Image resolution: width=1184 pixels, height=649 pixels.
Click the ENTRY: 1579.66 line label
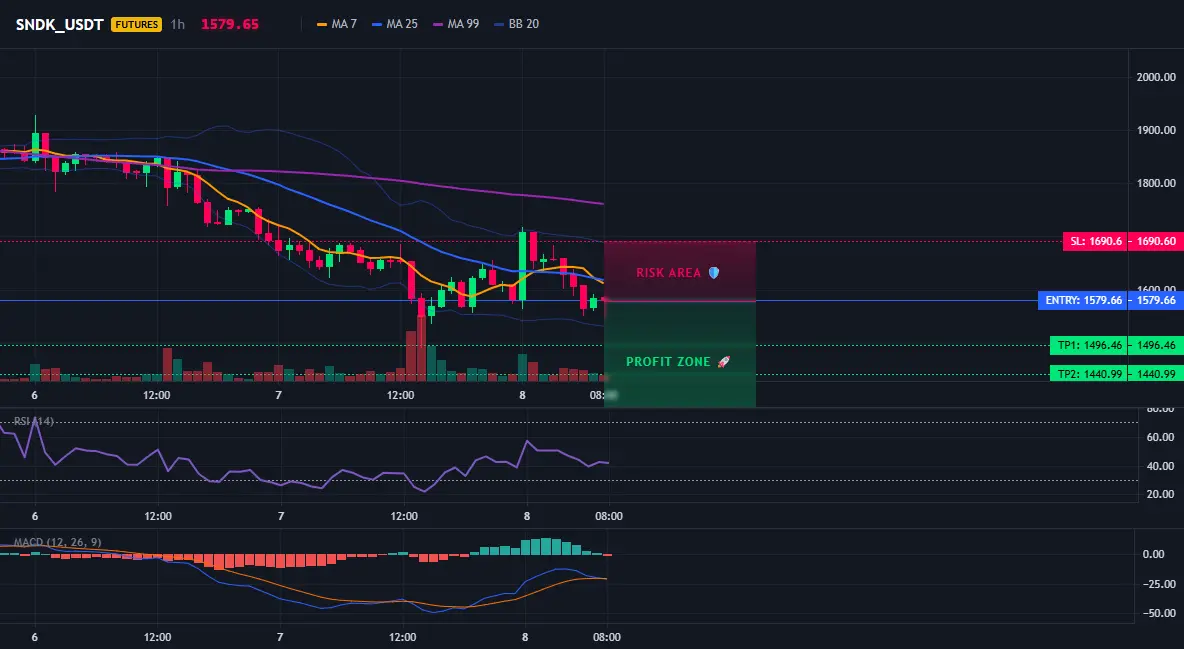click(x=1083, y=301)
